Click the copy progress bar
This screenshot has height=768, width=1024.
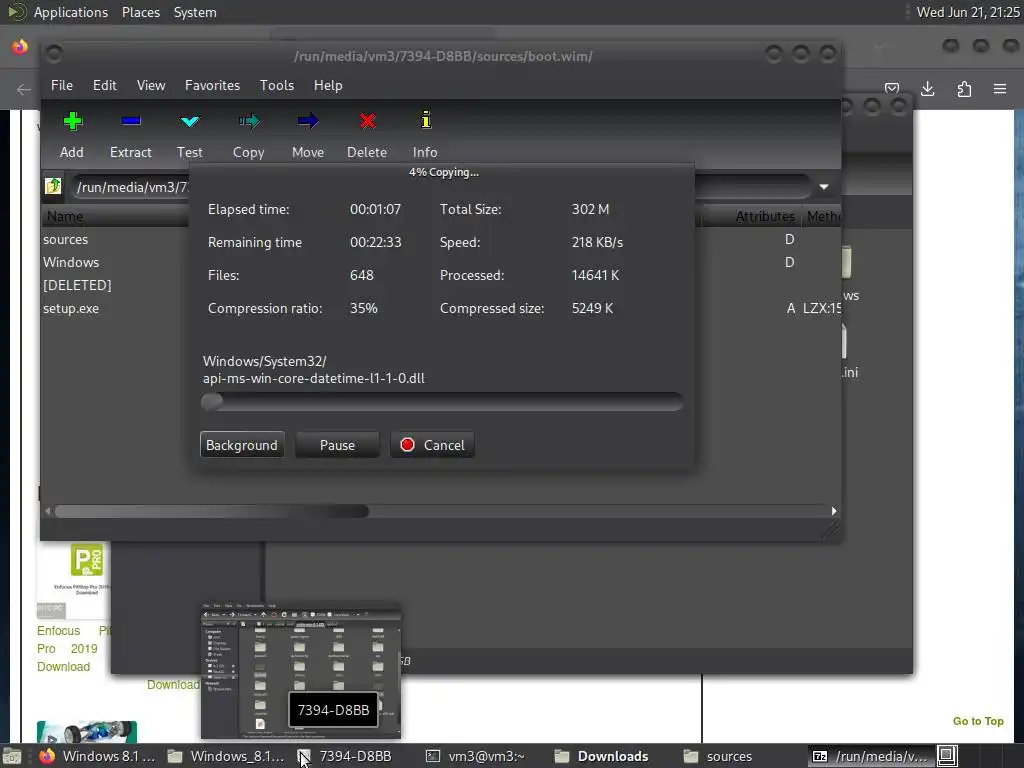442,401
